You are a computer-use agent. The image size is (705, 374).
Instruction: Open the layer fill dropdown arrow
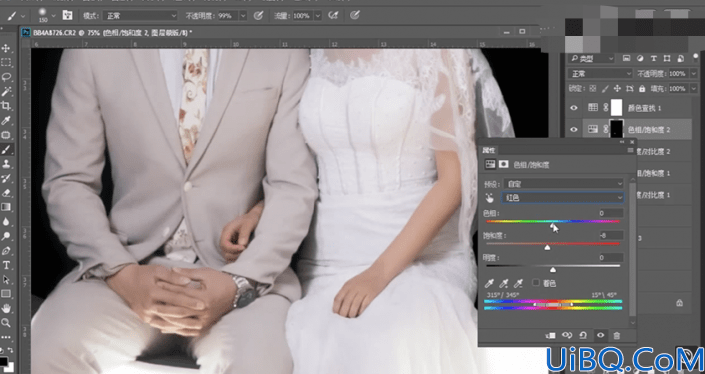tap(693, 89)
